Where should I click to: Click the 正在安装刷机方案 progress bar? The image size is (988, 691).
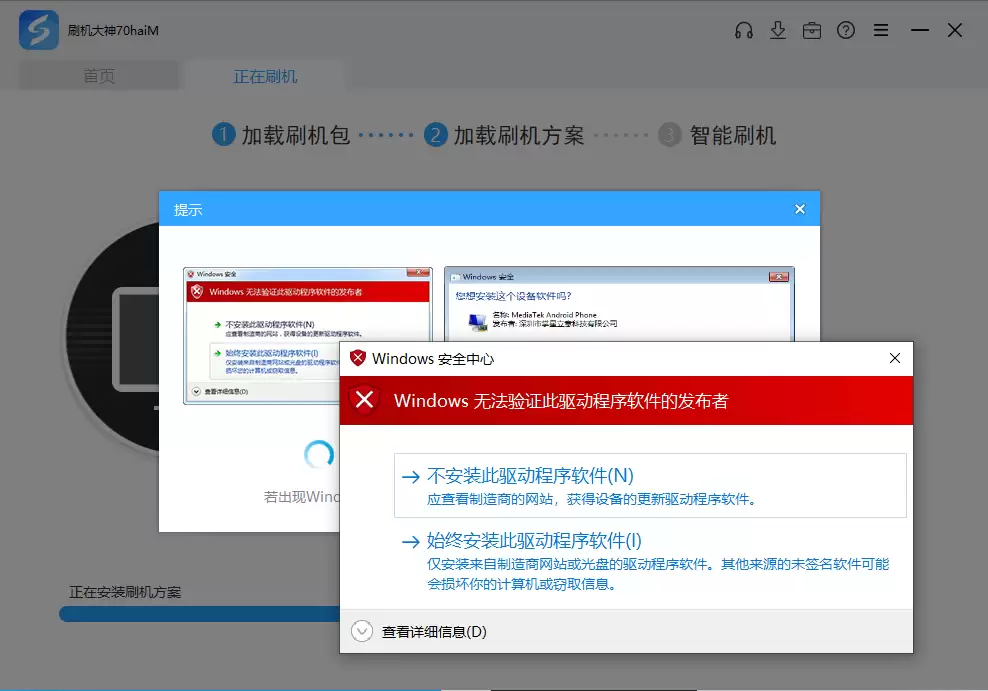[200, 613]
